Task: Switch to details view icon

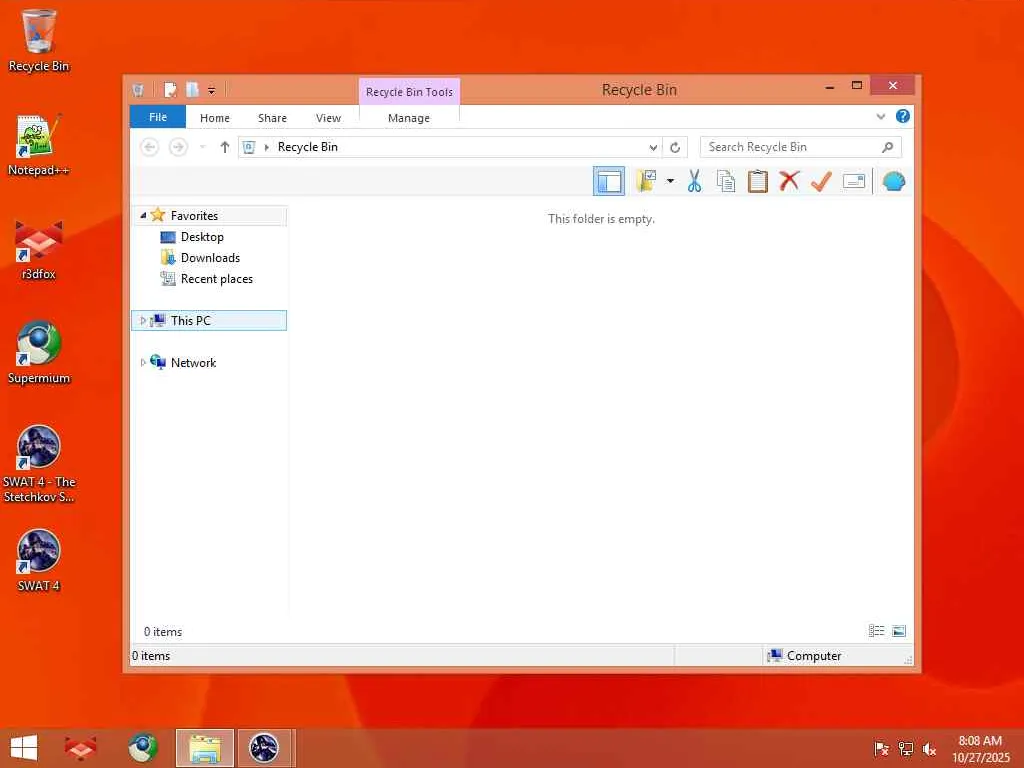Action: (876, 631)
